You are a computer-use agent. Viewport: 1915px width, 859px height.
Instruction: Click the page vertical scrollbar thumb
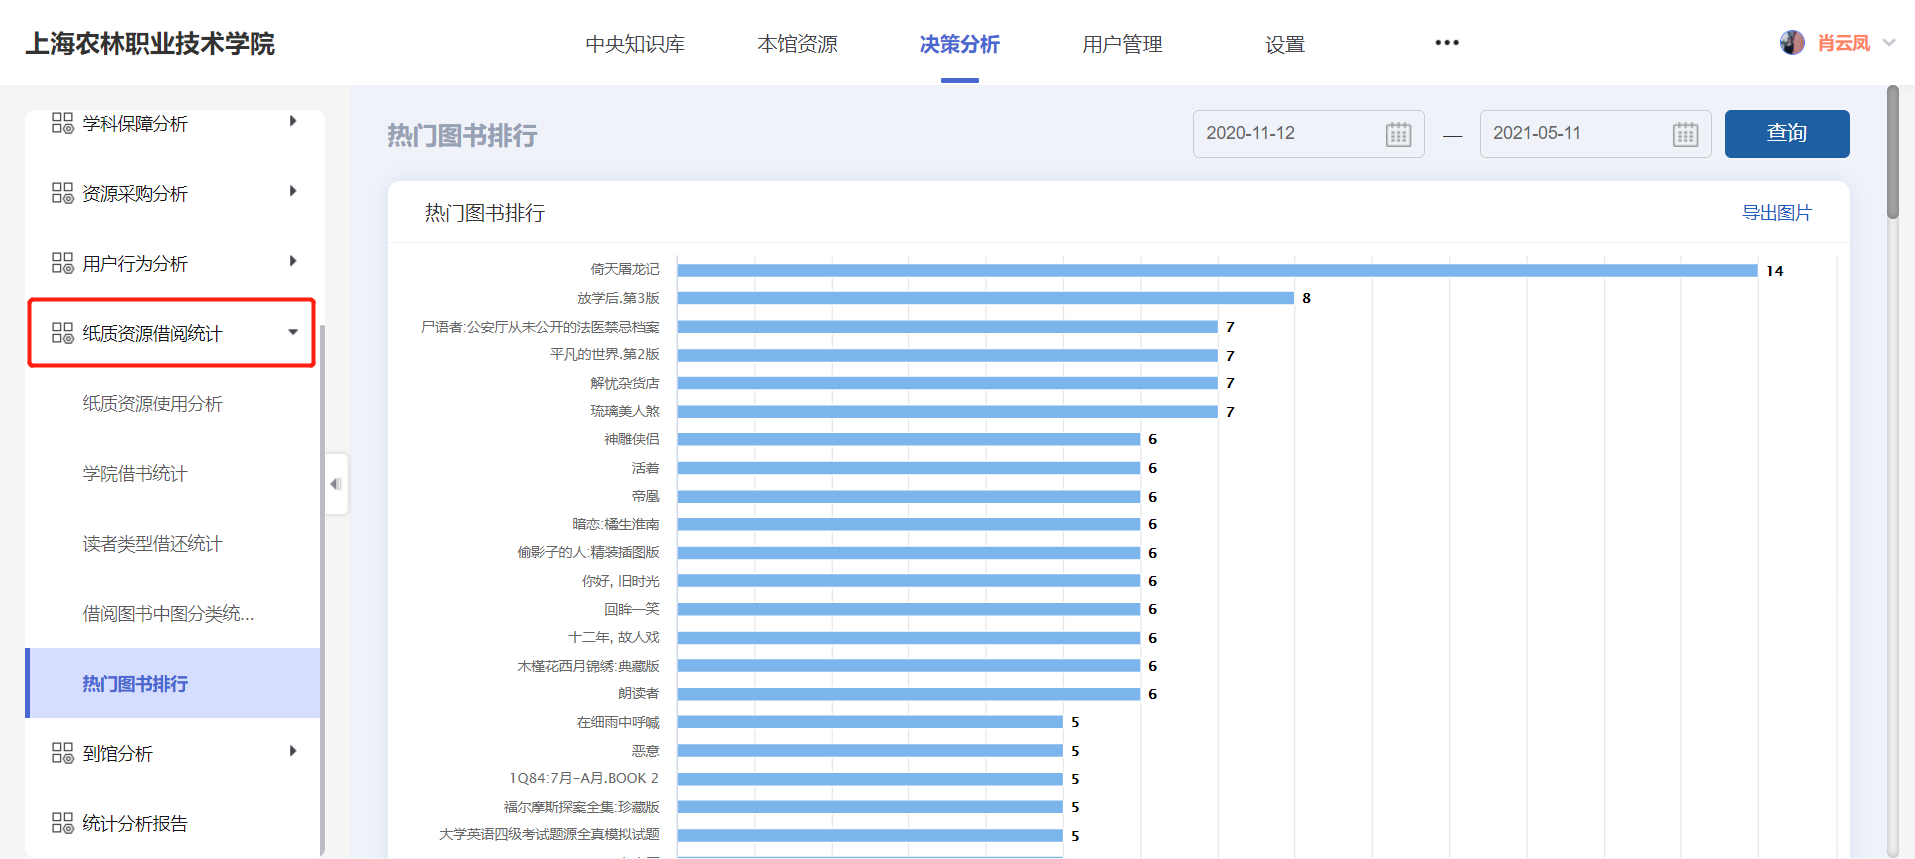(1892, 152)
